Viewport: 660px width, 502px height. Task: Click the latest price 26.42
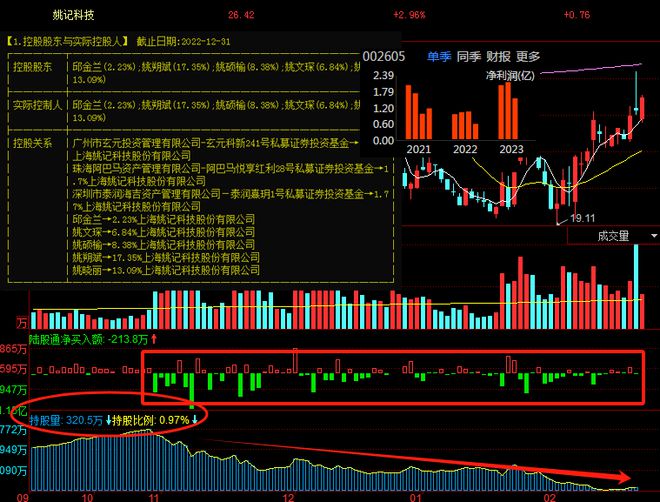[241, 15]
